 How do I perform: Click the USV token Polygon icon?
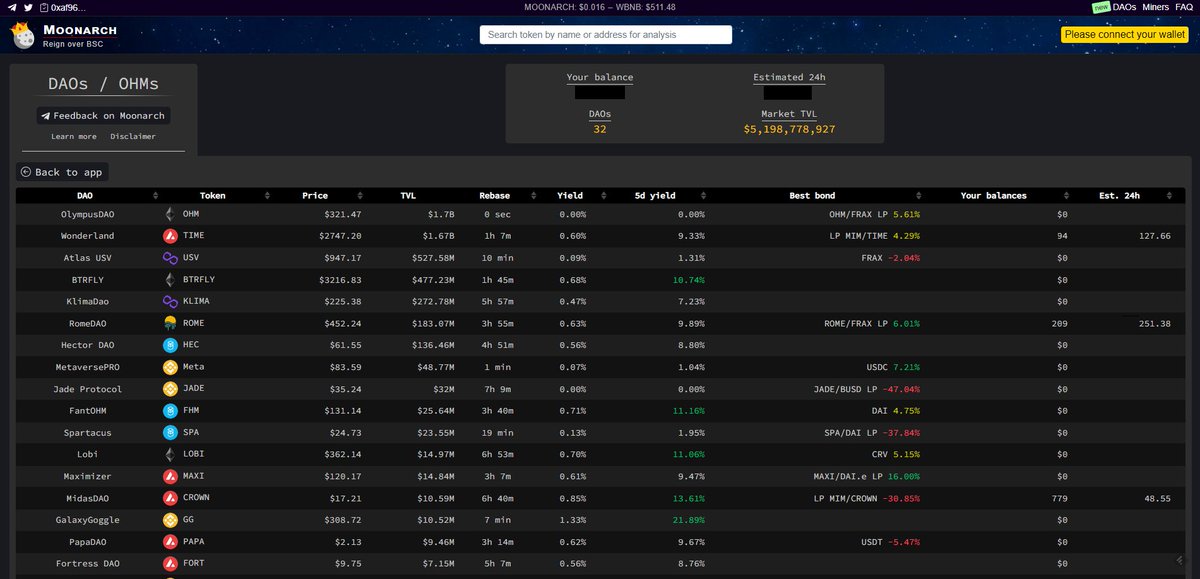pyautogui.click(x=170, y=258)
